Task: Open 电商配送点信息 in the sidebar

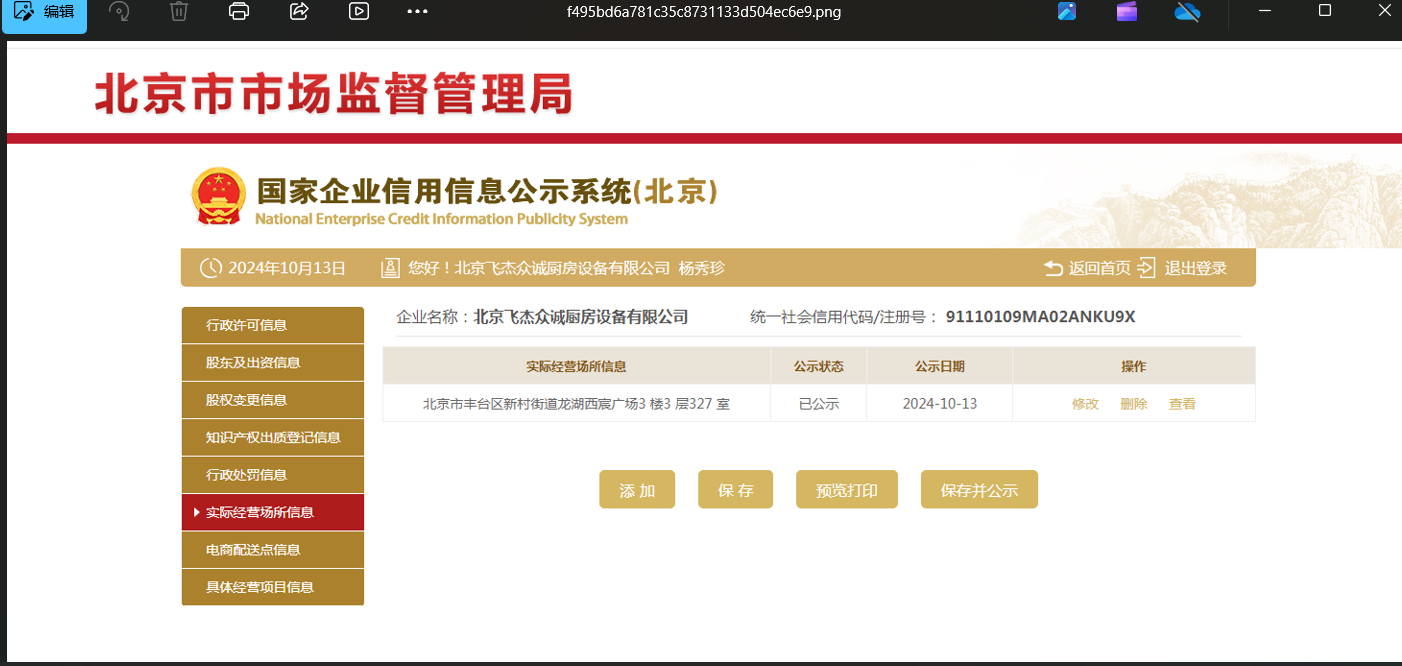Action: point(273,550)
